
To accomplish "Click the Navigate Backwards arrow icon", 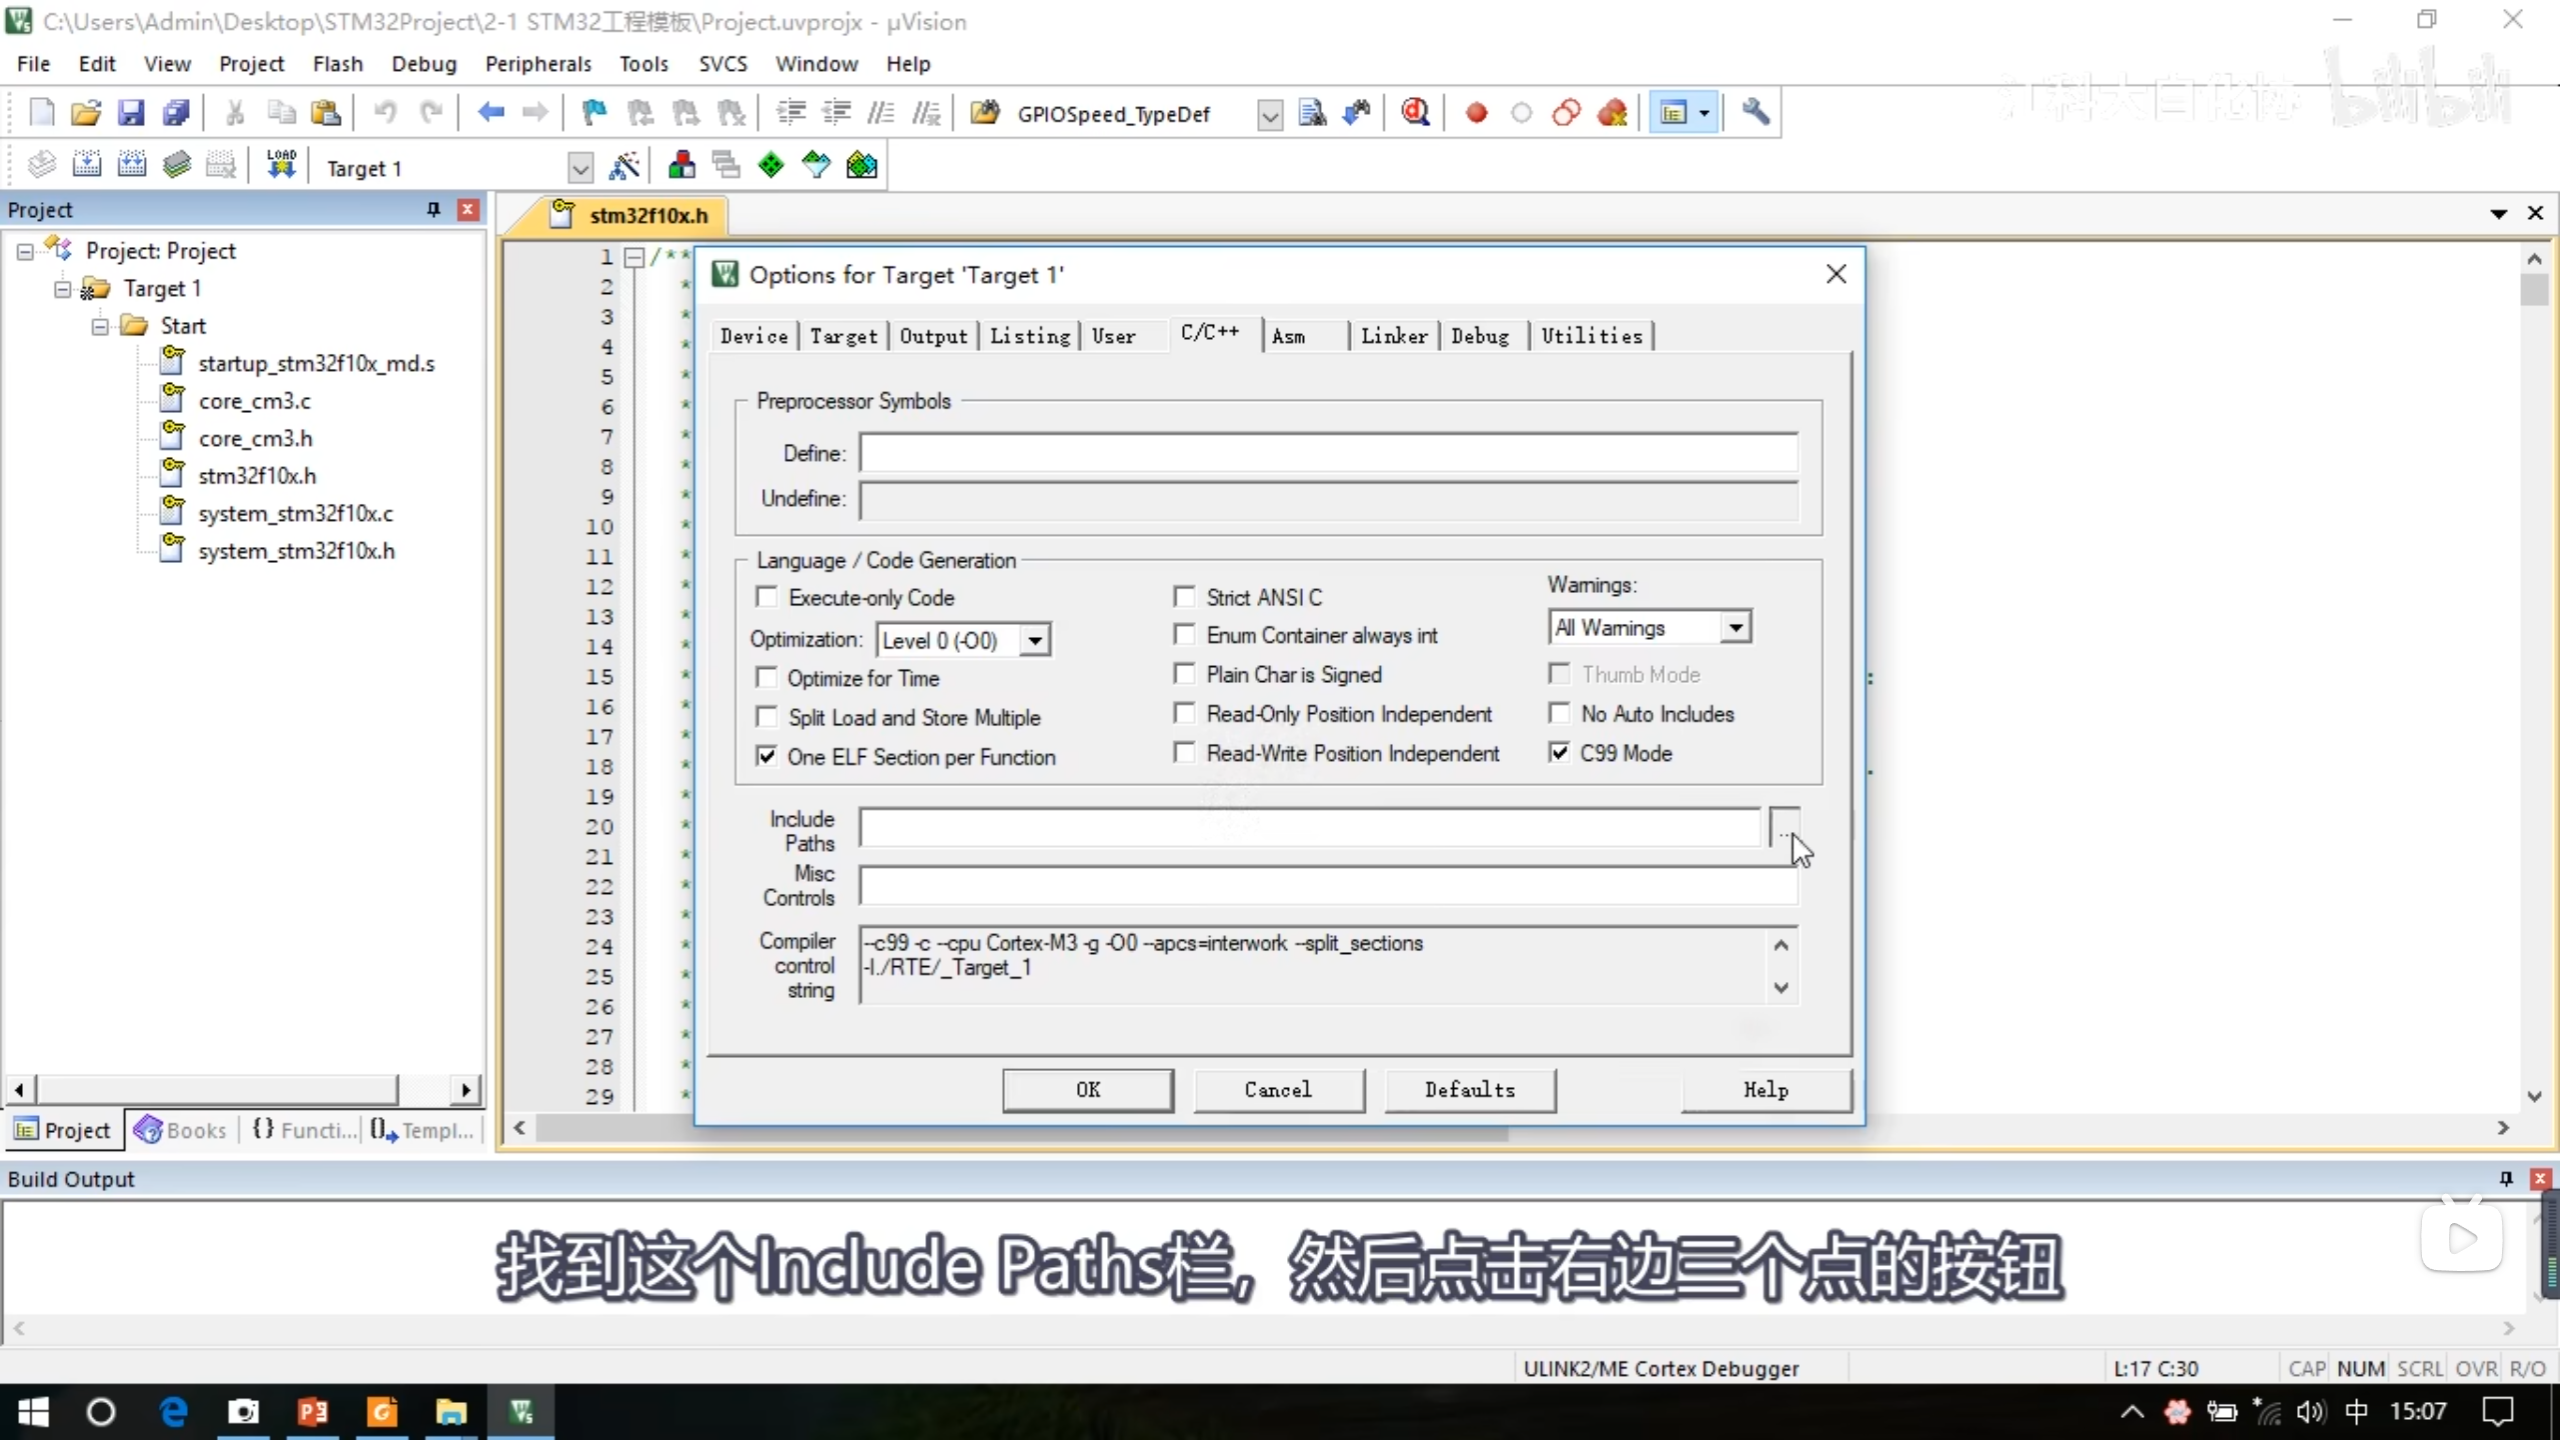I will coord(490,113).
